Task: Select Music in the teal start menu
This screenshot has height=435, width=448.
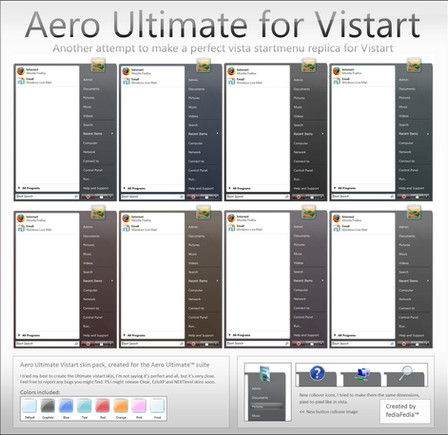Action: tap(403, 107)
